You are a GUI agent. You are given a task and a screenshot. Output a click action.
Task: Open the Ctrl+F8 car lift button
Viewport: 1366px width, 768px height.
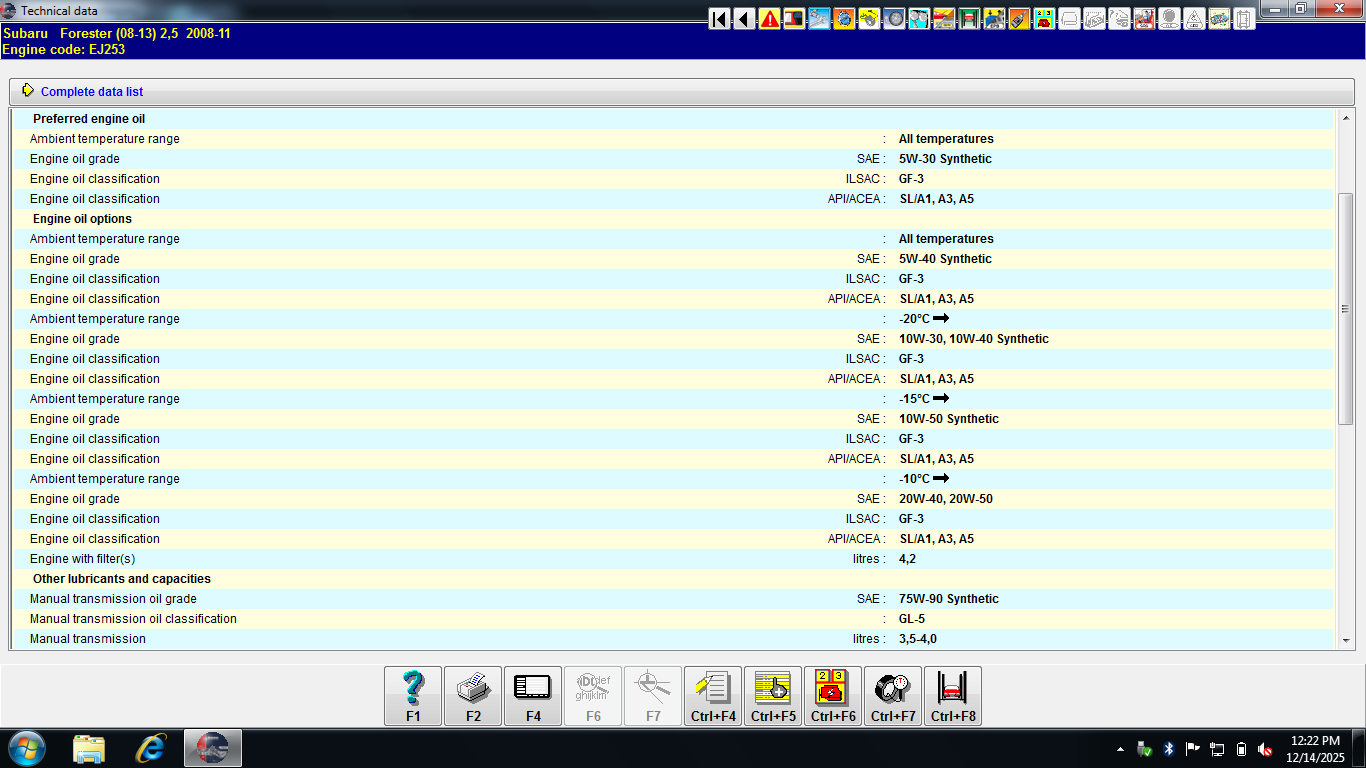pyautogui.click(x=953, y=696)
